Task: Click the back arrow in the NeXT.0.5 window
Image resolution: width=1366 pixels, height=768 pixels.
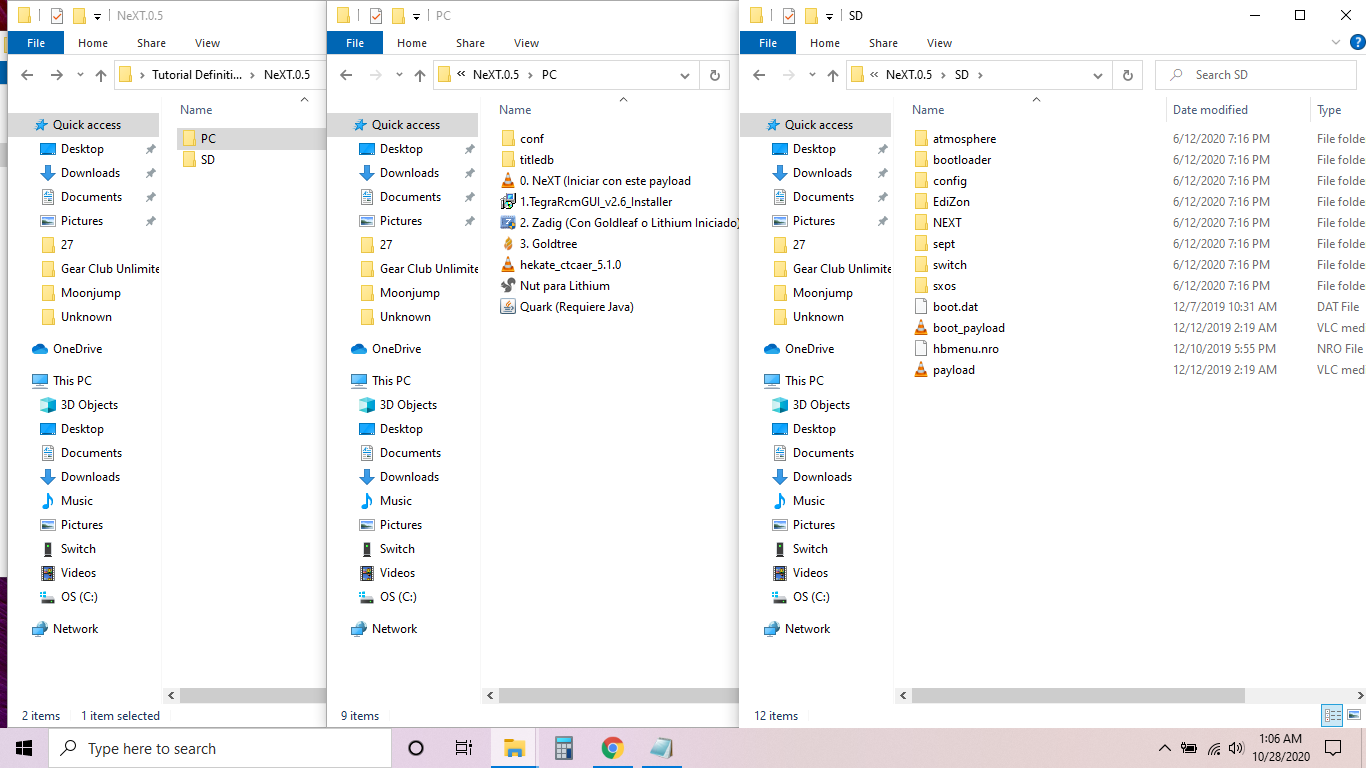Action: pyautogui.click(x=27, y=75)
